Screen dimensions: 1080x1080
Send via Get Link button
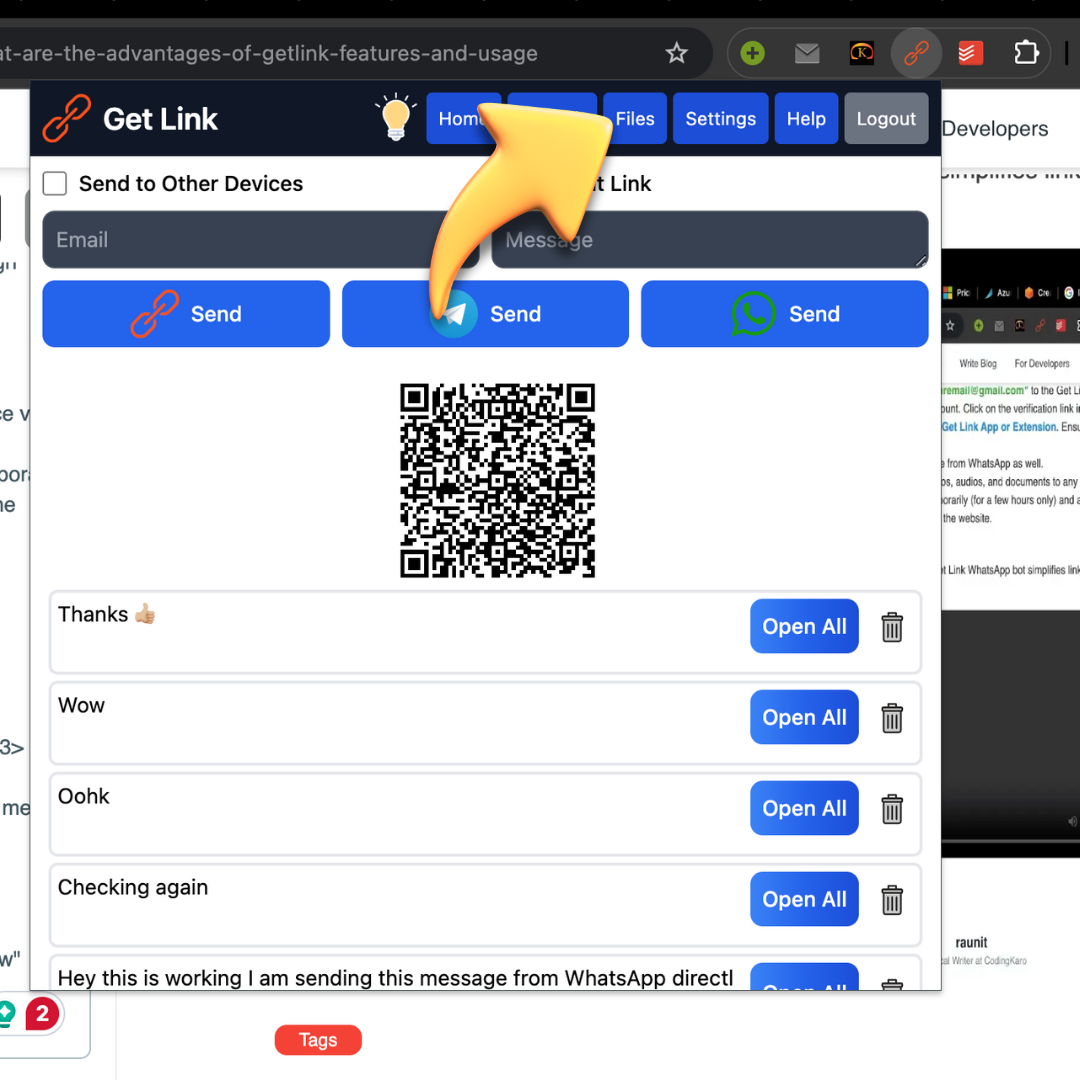coord(186,314)
